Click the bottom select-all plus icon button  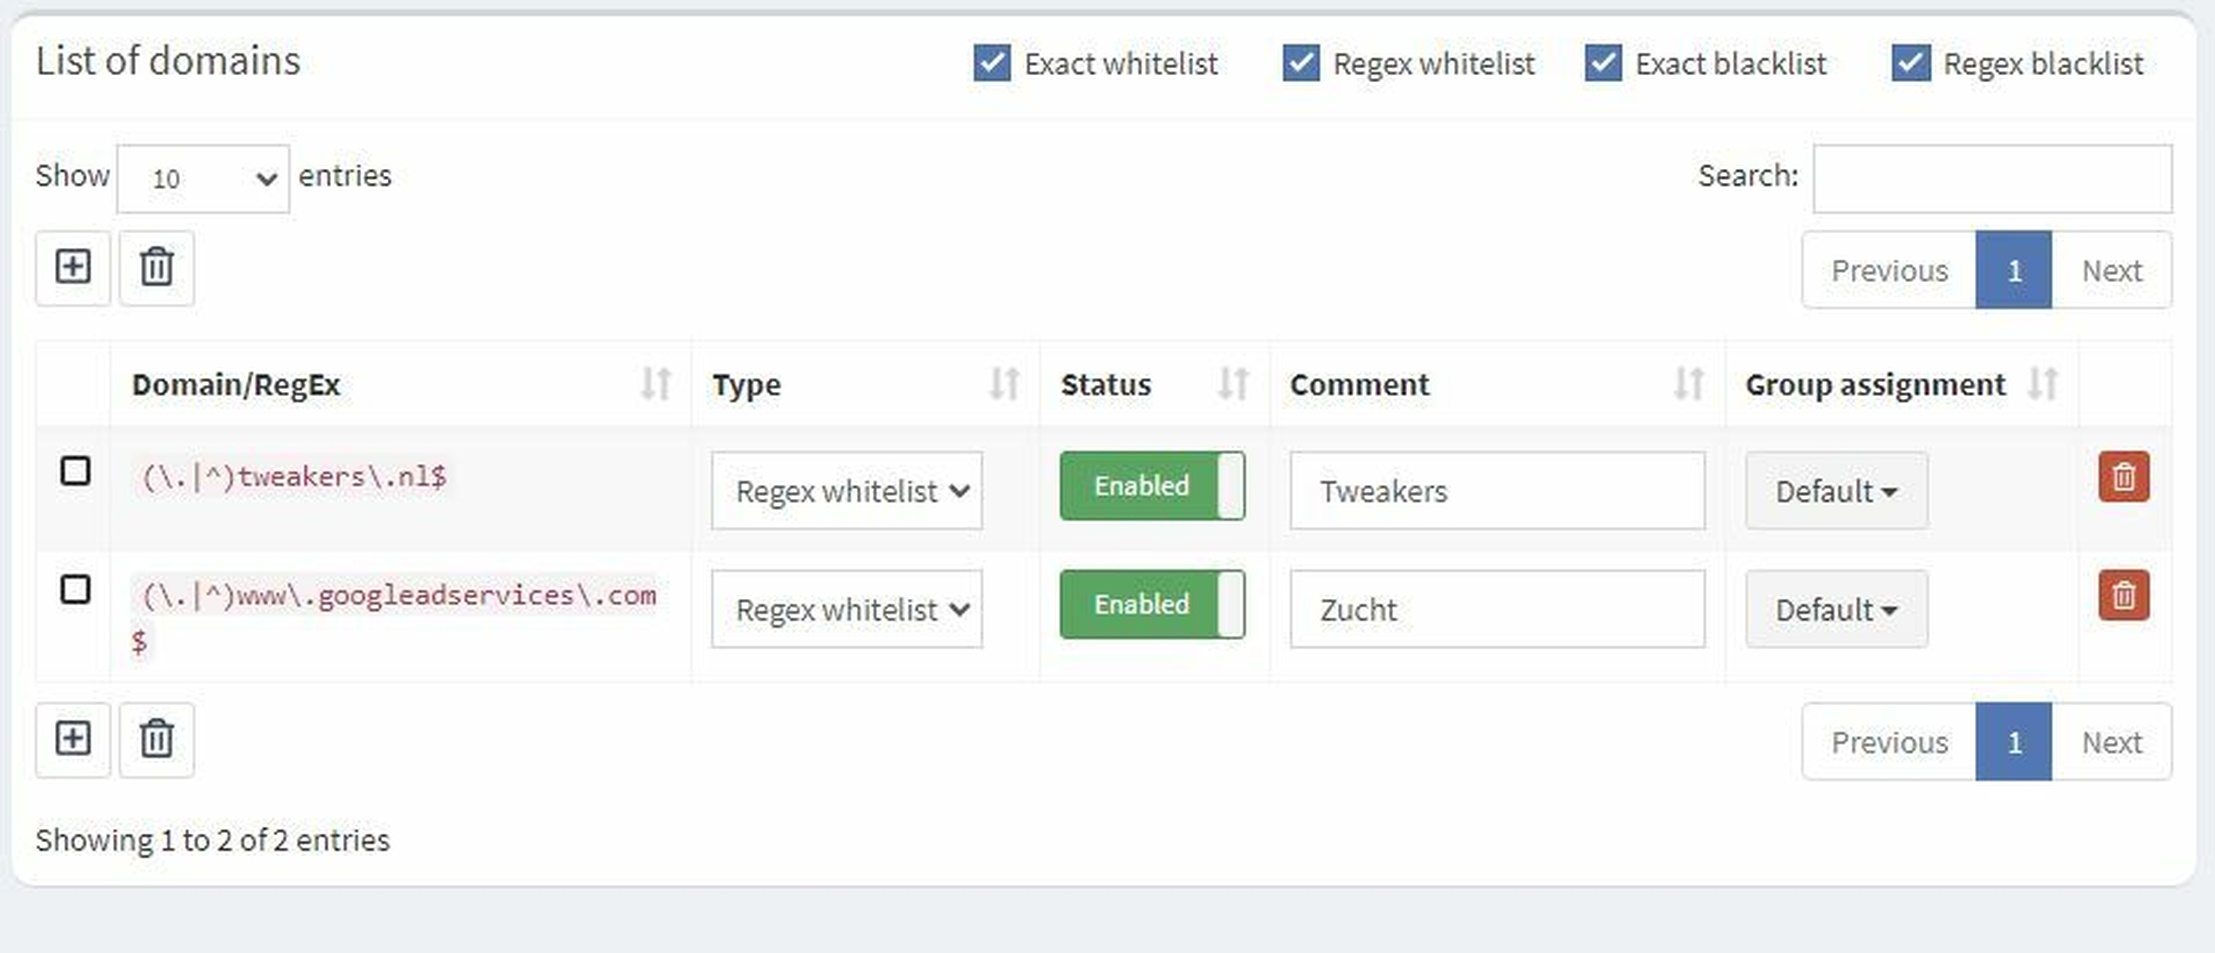73,740
